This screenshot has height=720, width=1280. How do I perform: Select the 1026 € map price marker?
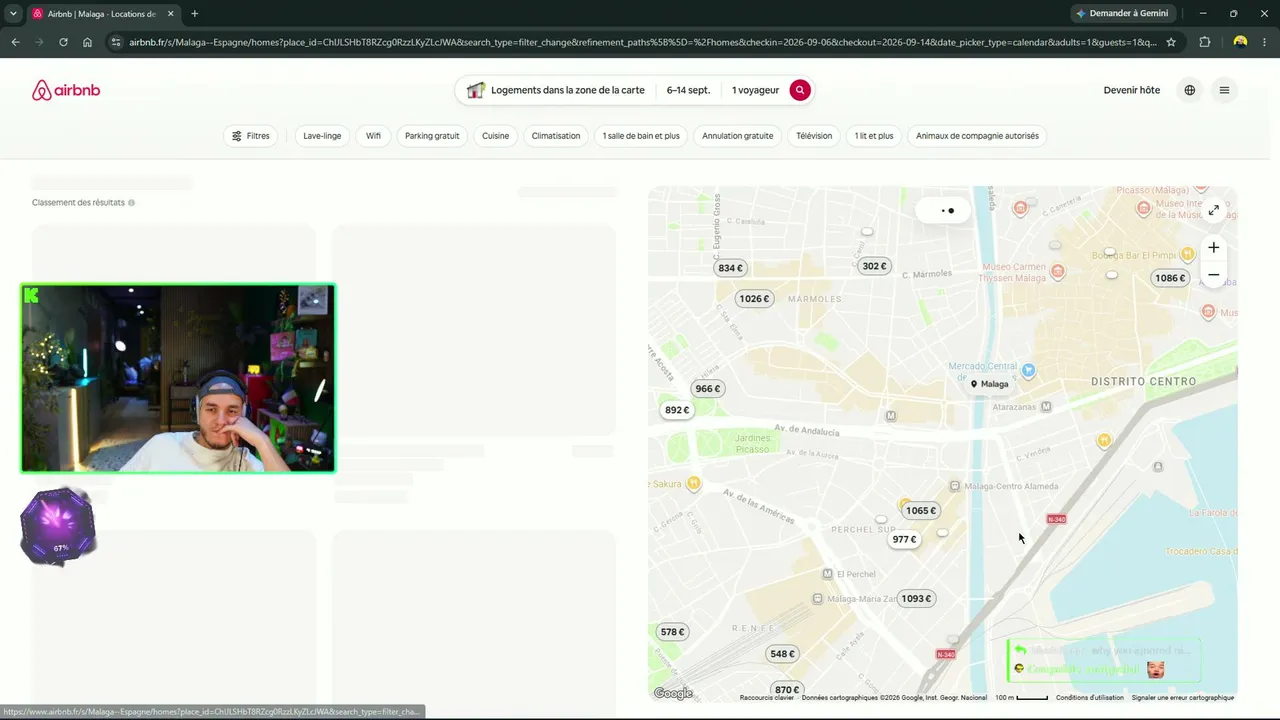pyautogui.click(x=754, y=299)
